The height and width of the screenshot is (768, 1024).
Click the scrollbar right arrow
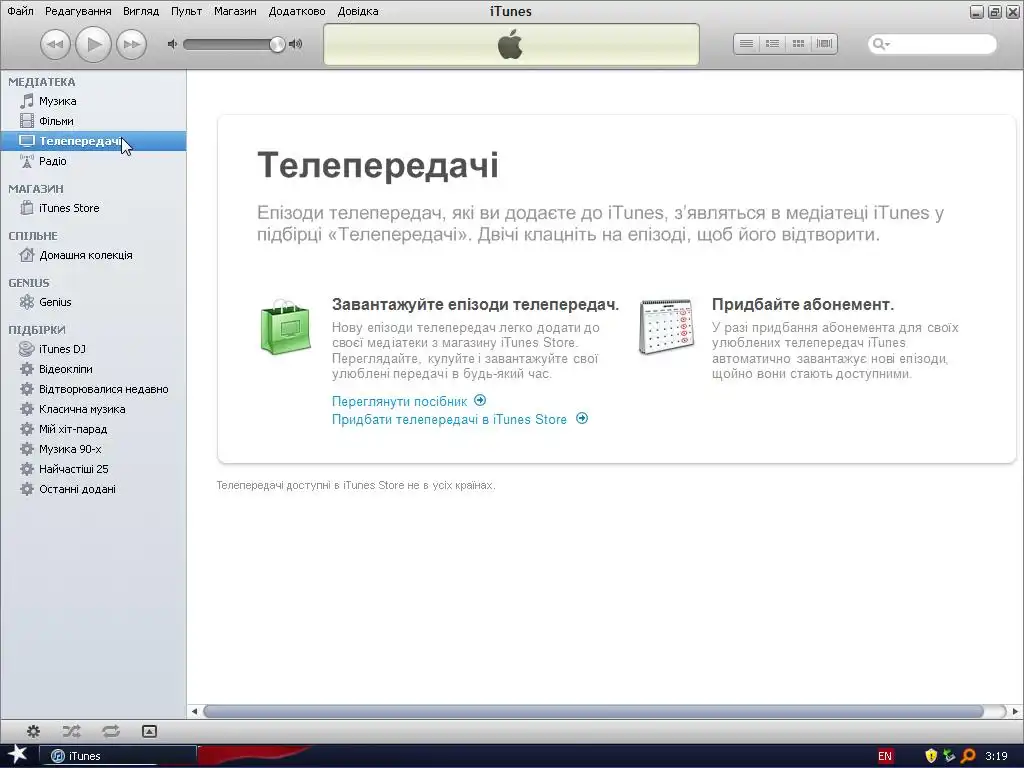(x=1015, y=711)
